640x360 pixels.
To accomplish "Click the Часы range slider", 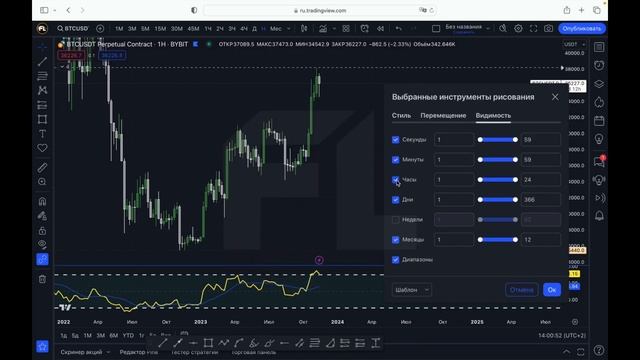I will pos(498,180).
